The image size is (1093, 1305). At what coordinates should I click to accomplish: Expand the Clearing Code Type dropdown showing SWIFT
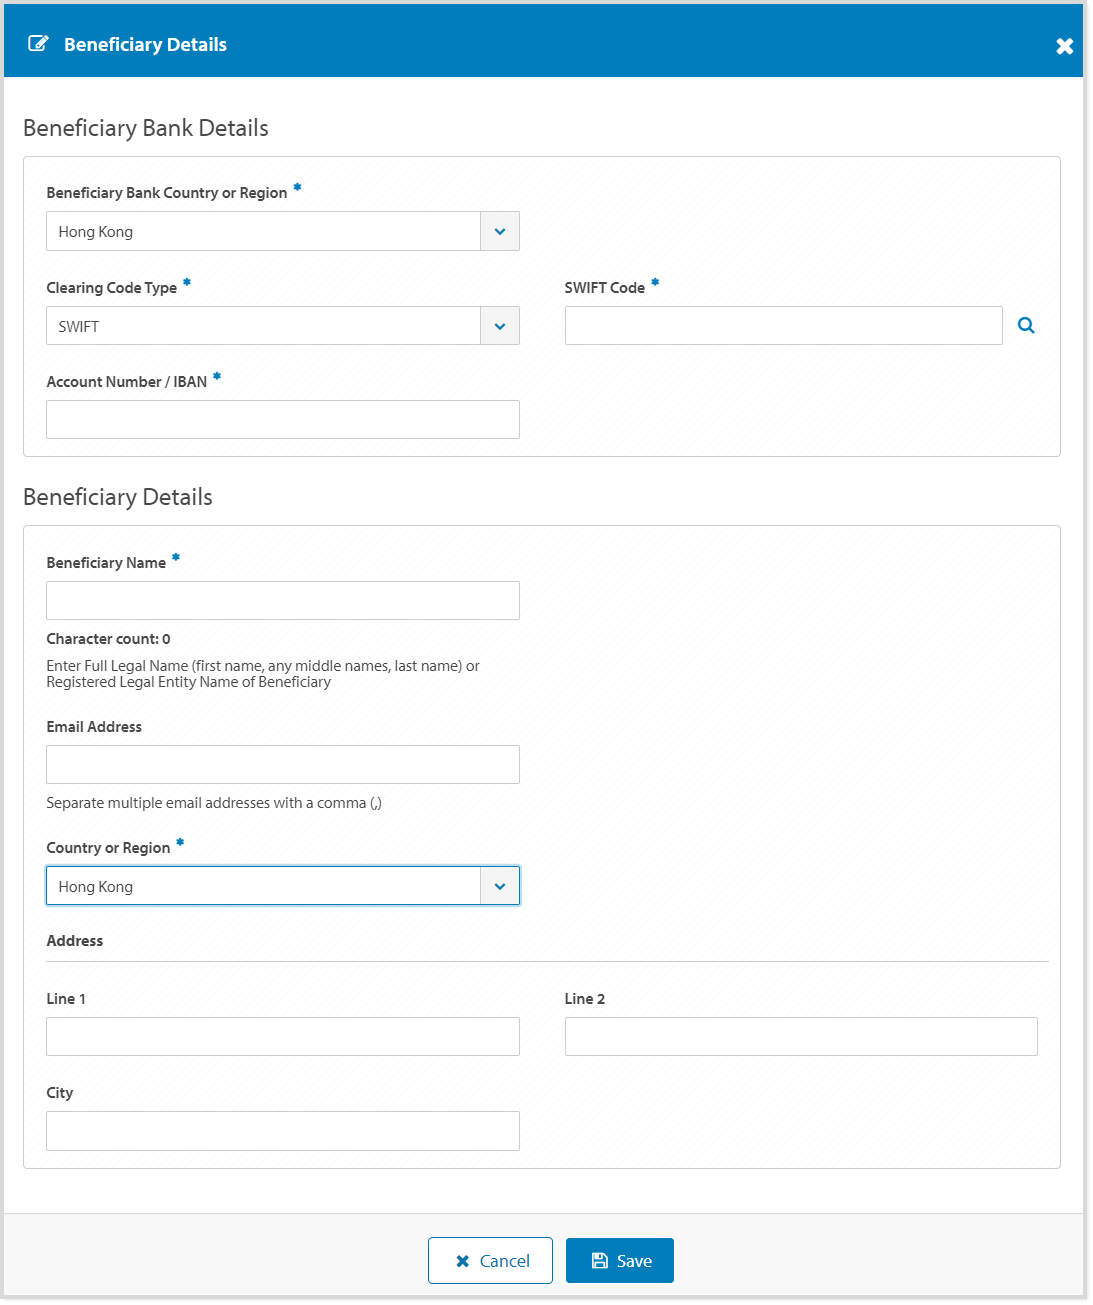(499, 325)
